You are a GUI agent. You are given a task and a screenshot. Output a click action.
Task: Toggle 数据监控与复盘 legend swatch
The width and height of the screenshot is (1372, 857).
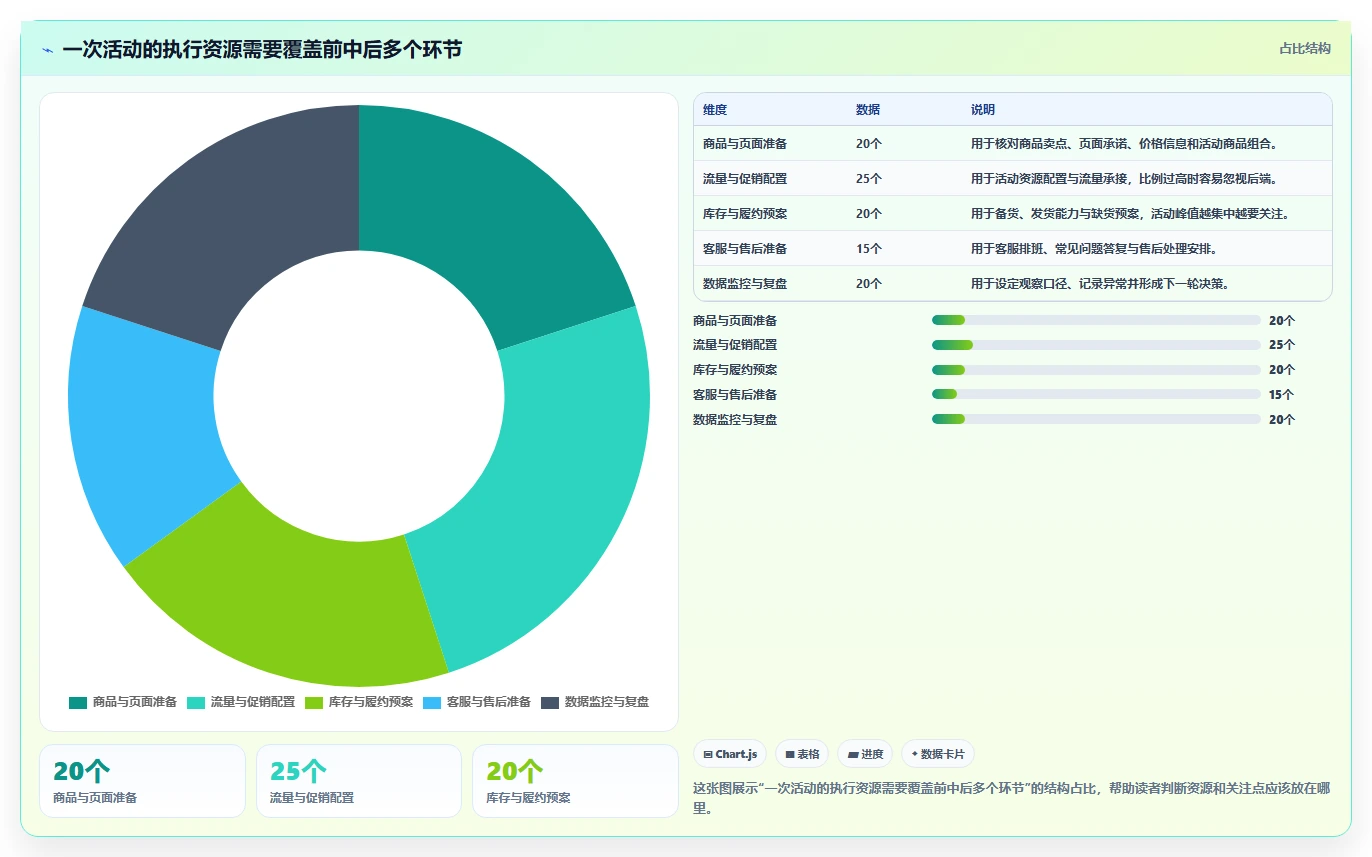[x=550, y=702]
